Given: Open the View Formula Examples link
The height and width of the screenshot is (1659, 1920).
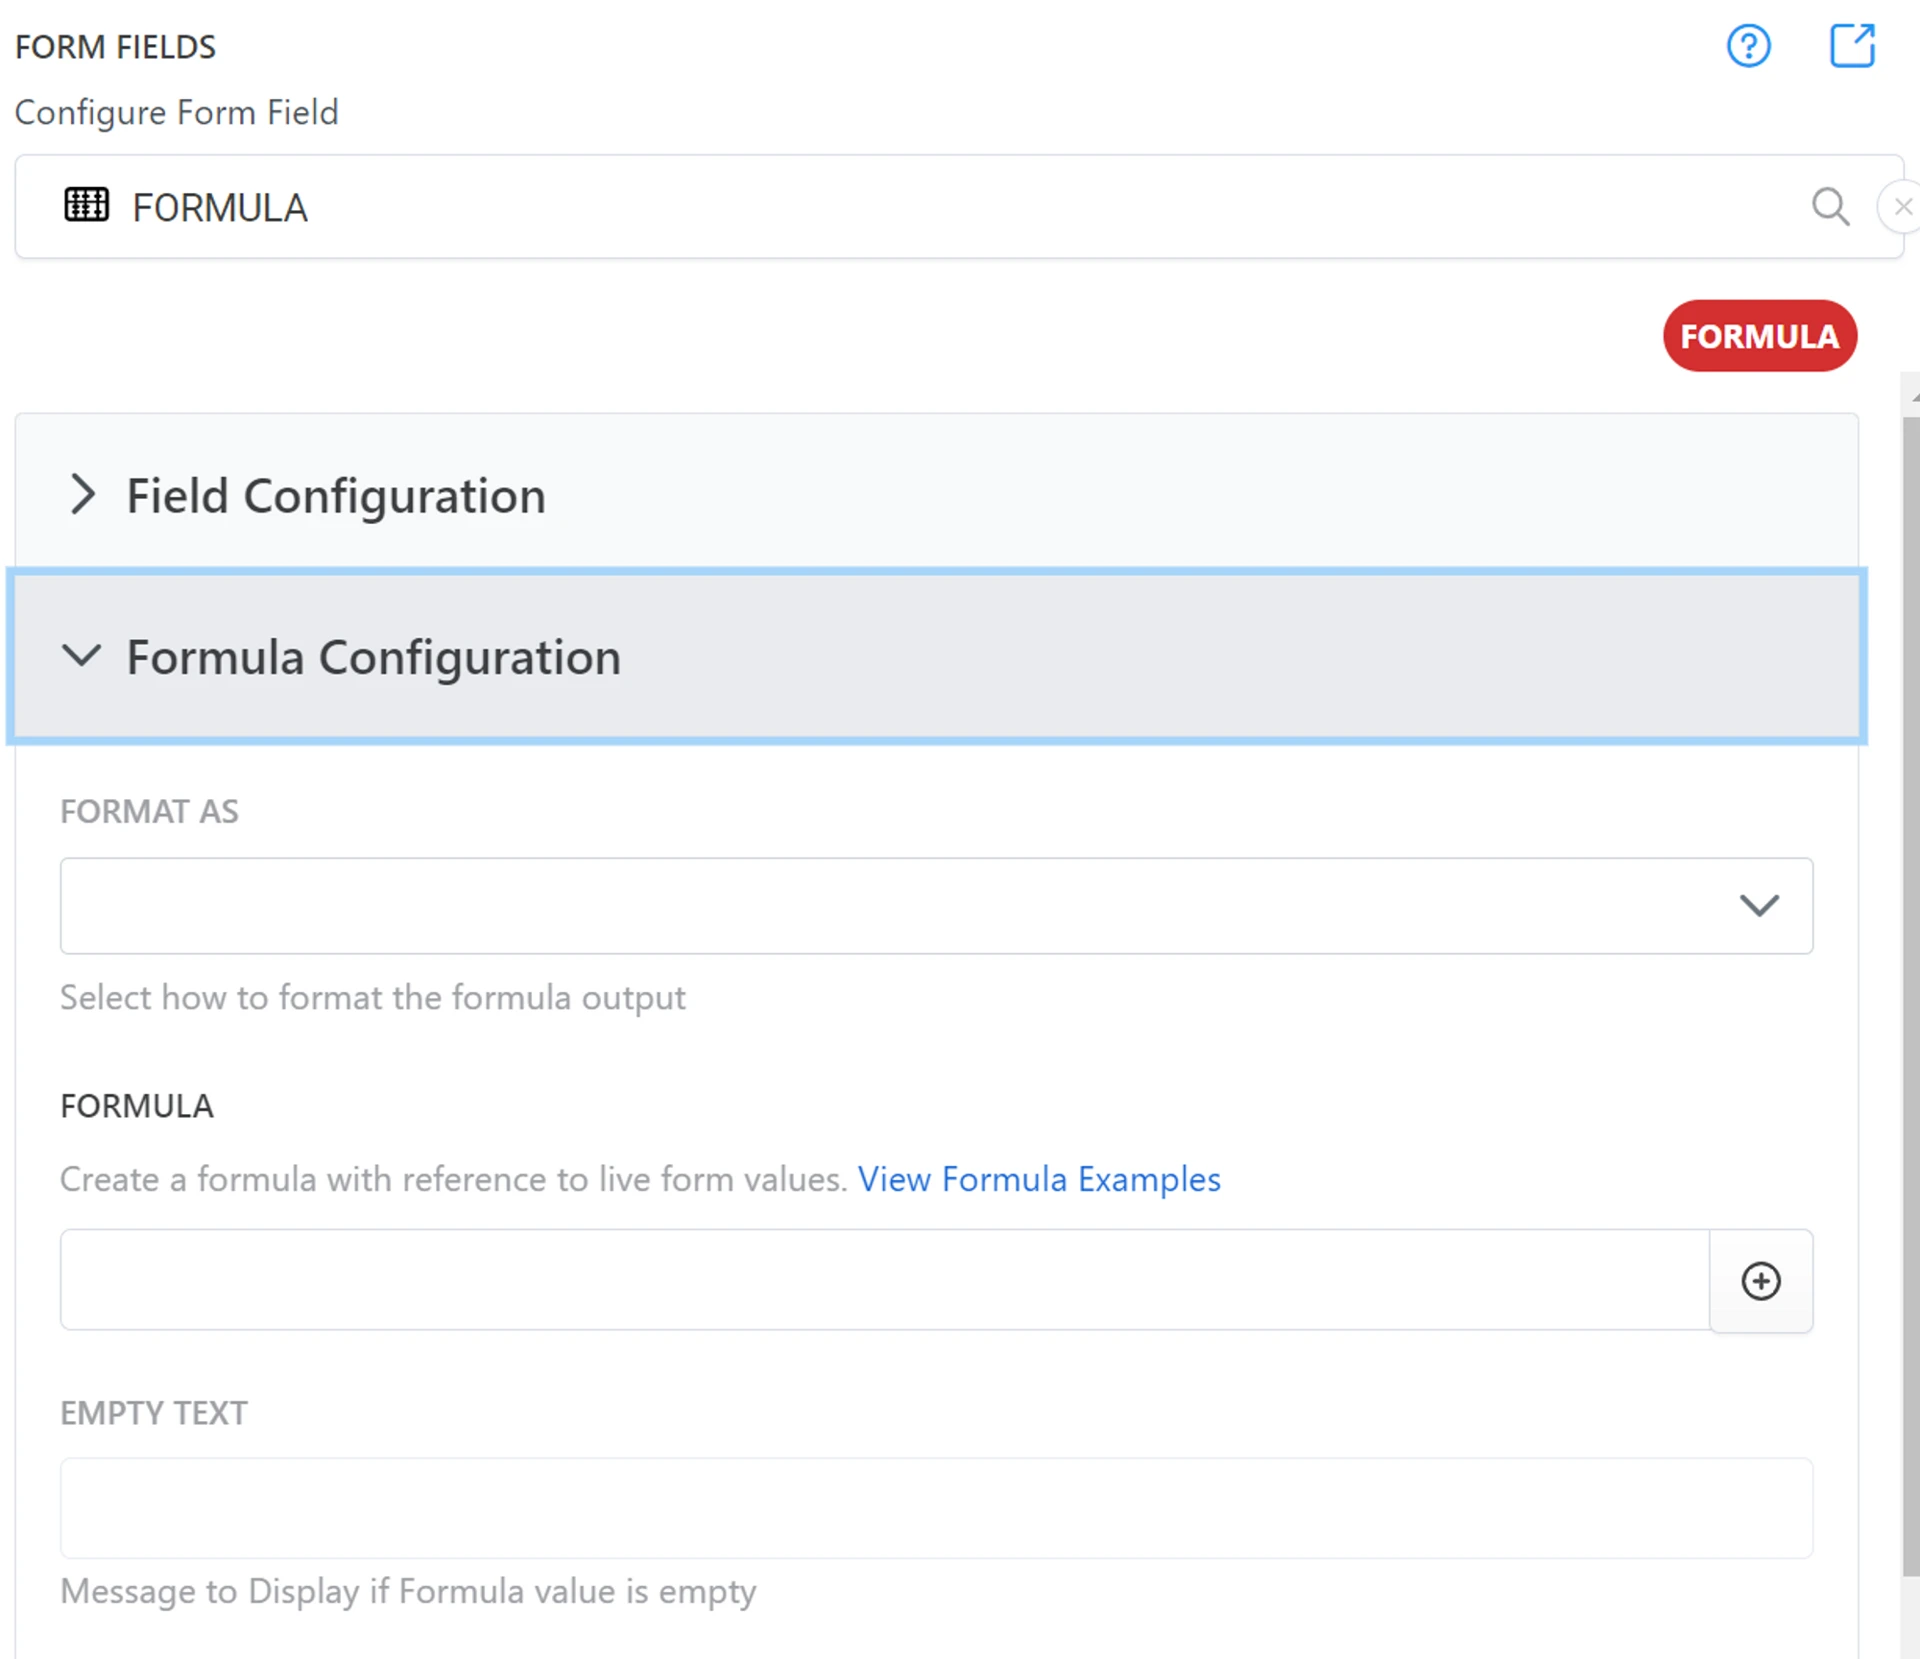Looking at the screenshot, I should [x=1038, y=1179].
